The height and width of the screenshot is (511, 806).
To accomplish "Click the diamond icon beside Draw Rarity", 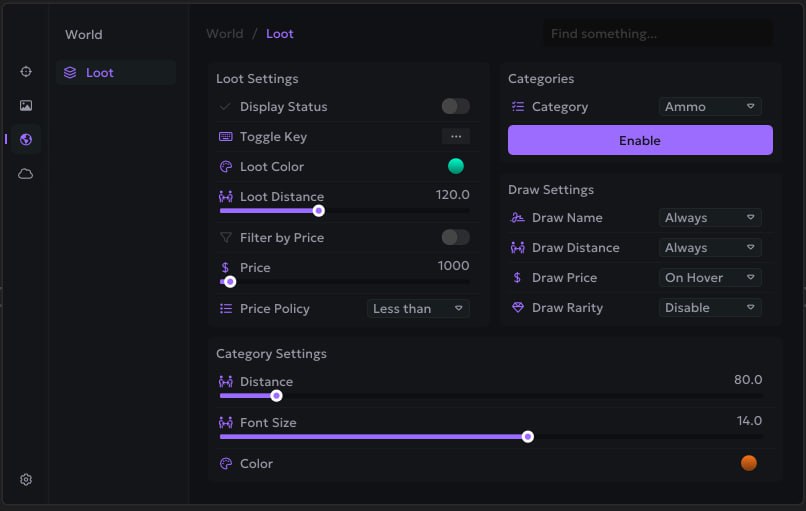I will 518,308.
